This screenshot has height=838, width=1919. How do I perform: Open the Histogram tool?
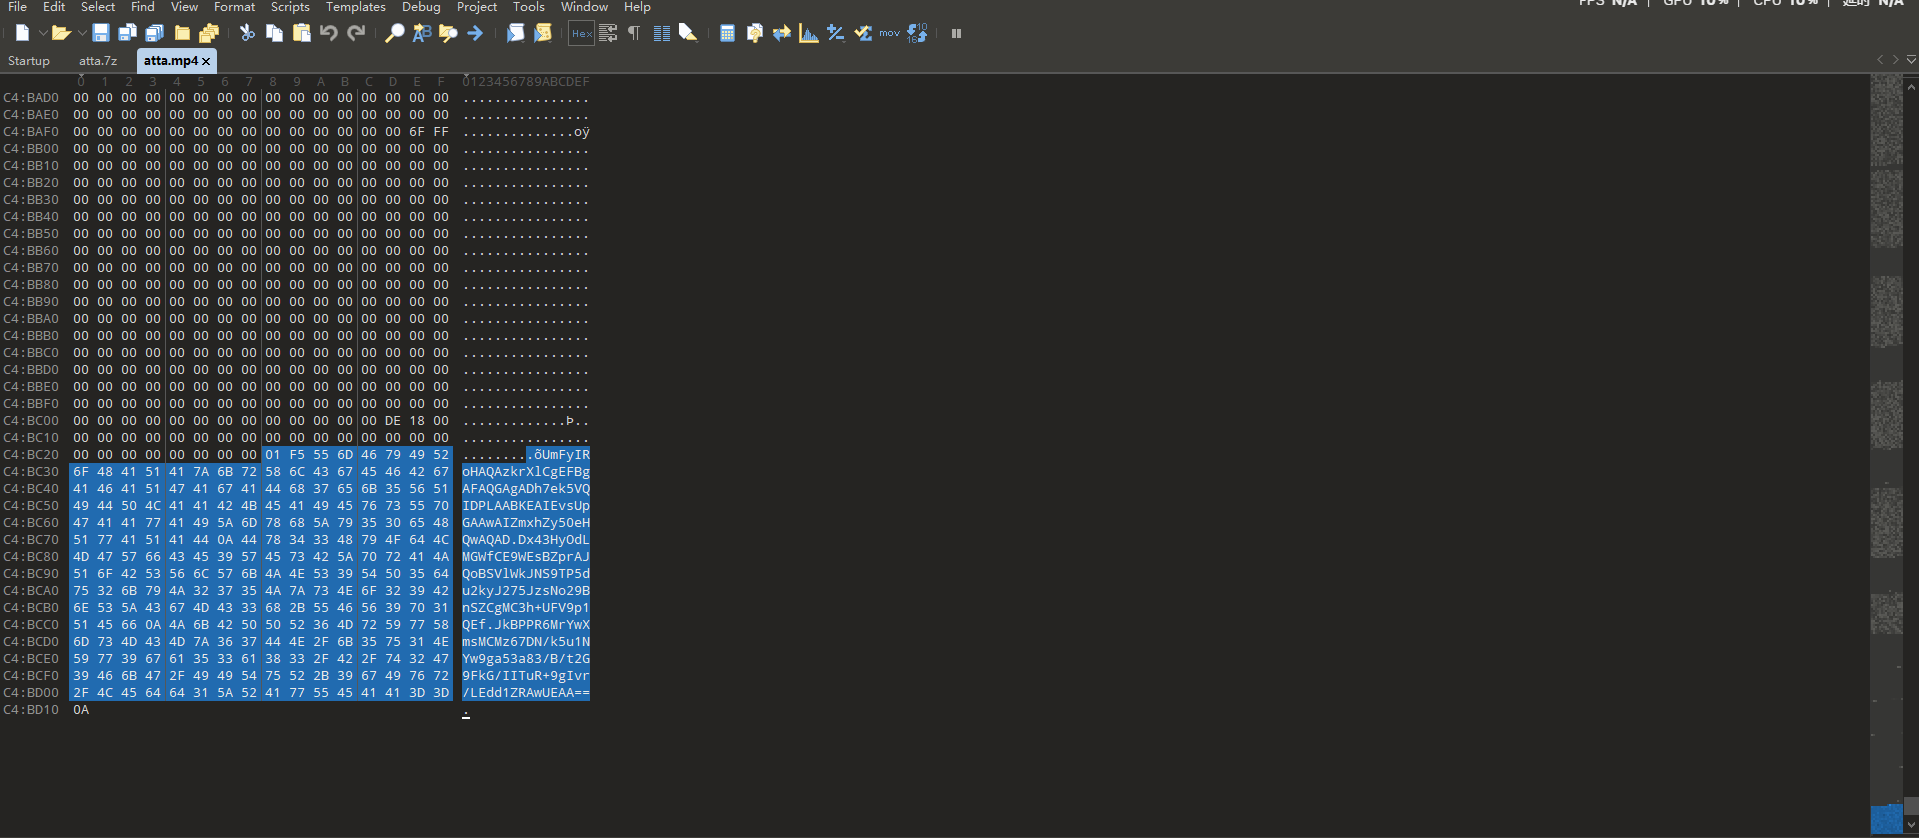click(809, 33)
